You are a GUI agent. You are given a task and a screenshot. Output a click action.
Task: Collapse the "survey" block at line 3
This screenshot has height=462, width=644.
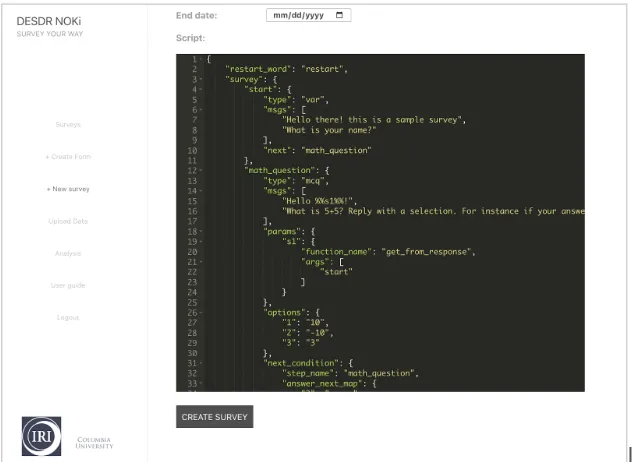200,79
